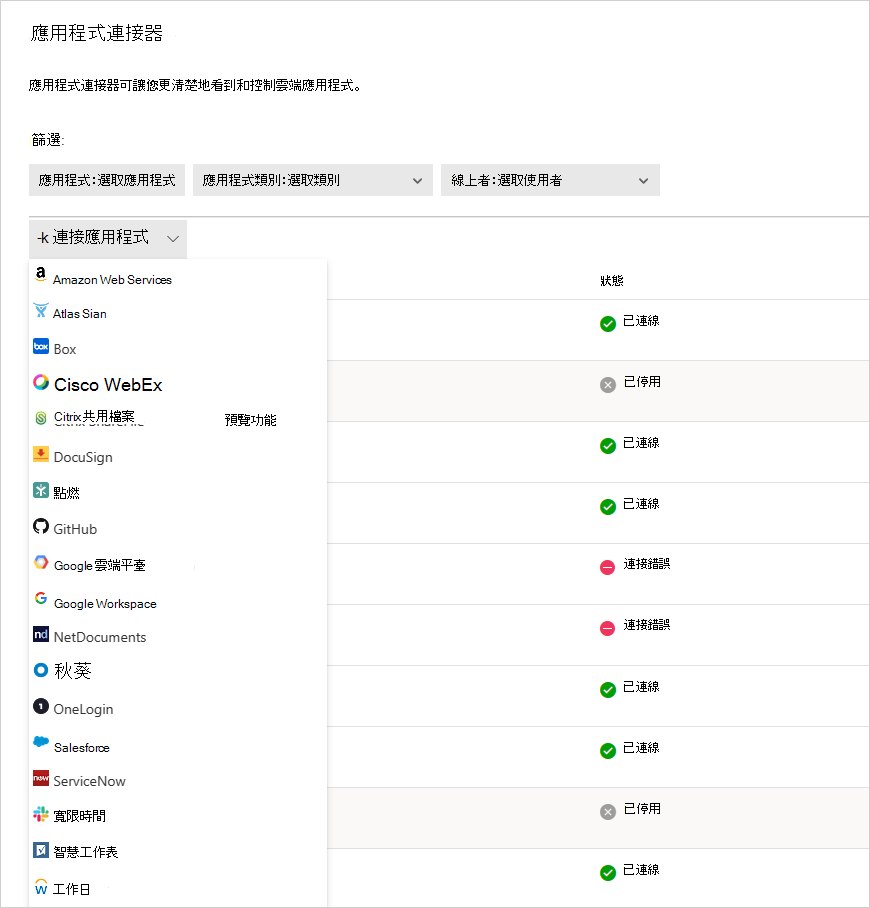The height and width of the screenshot is (908, 870).
Task: Select the Cisco WebEx icon
Action: point(40,383)
